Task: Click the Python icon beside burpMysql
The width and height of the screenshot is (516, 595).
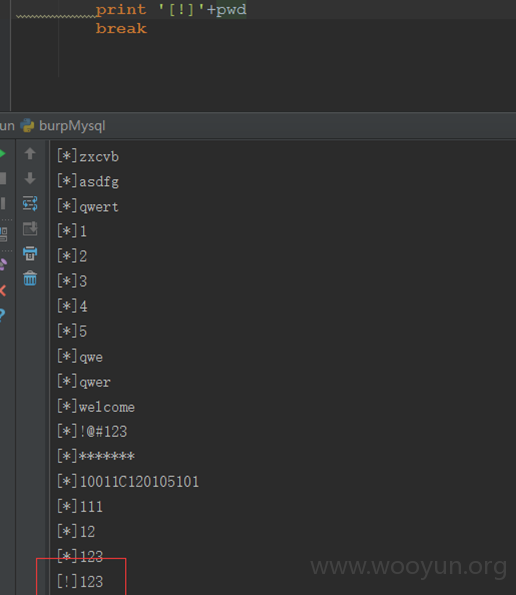Action: pyautogui.click(x=27, y=126)
